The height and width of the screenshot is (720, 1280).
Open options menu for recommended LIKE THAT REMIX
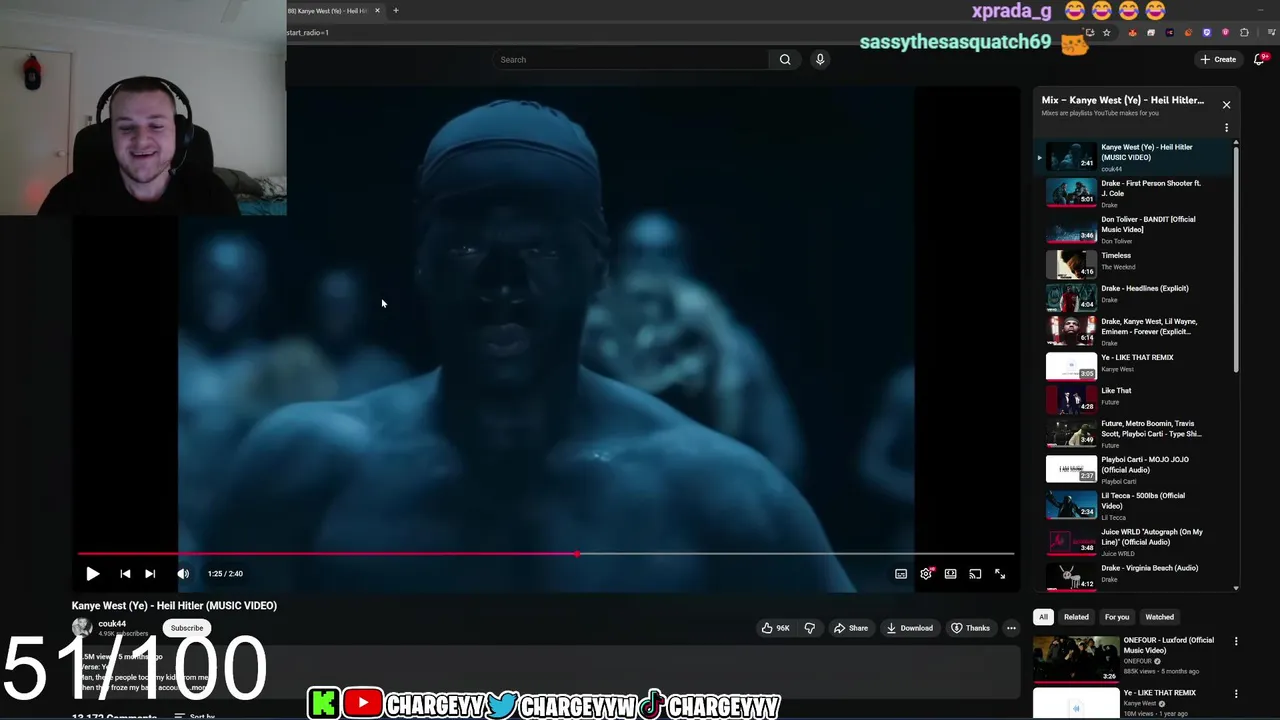[1236, 693]
